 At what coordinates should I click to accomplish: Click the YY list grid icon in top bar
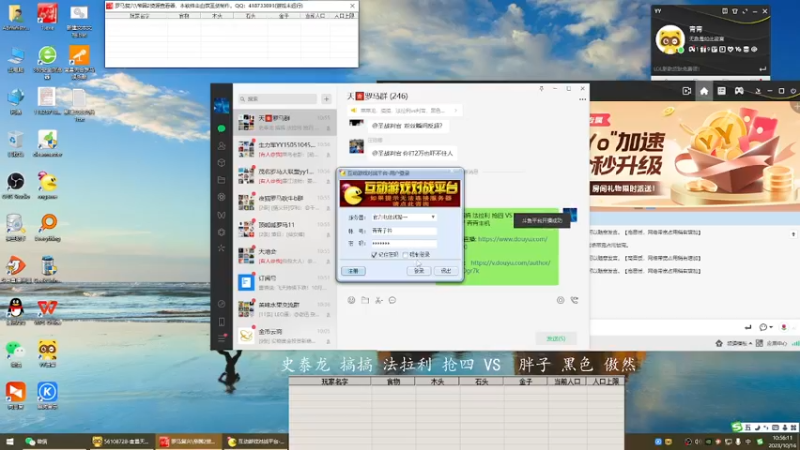click(x=721, y=91)
